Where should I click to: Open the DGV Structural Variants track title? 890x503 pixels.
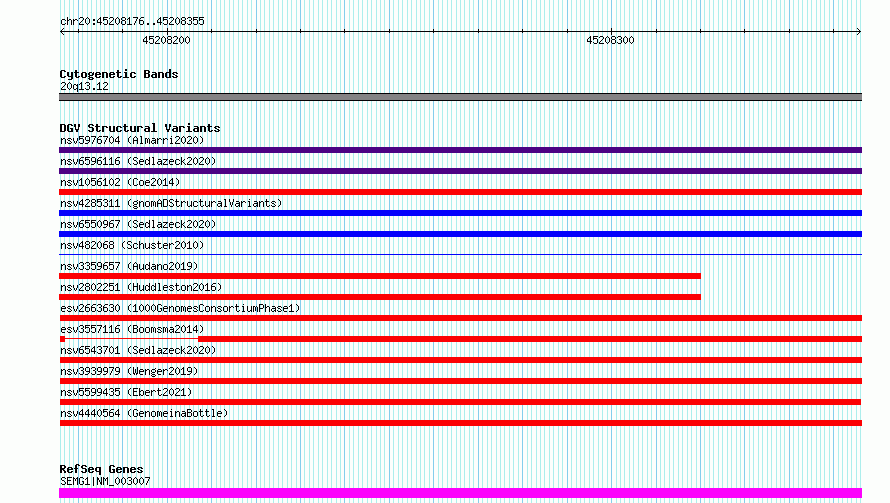140,128
